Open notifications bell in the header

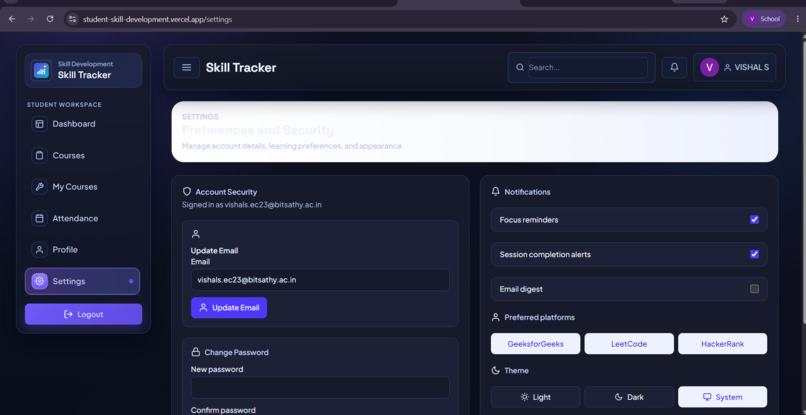click(x=674, y=67)
